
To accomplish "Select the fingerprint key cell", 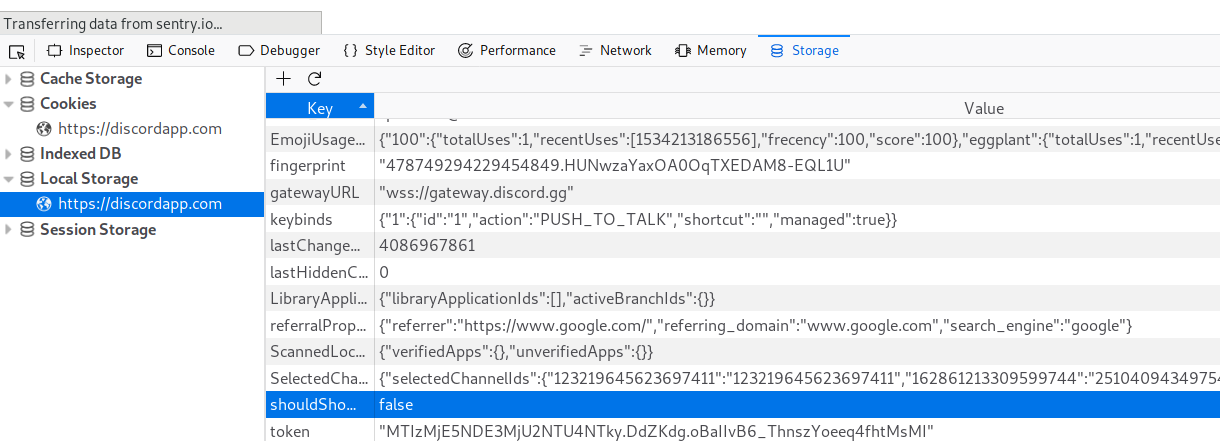I will (320, 165).
